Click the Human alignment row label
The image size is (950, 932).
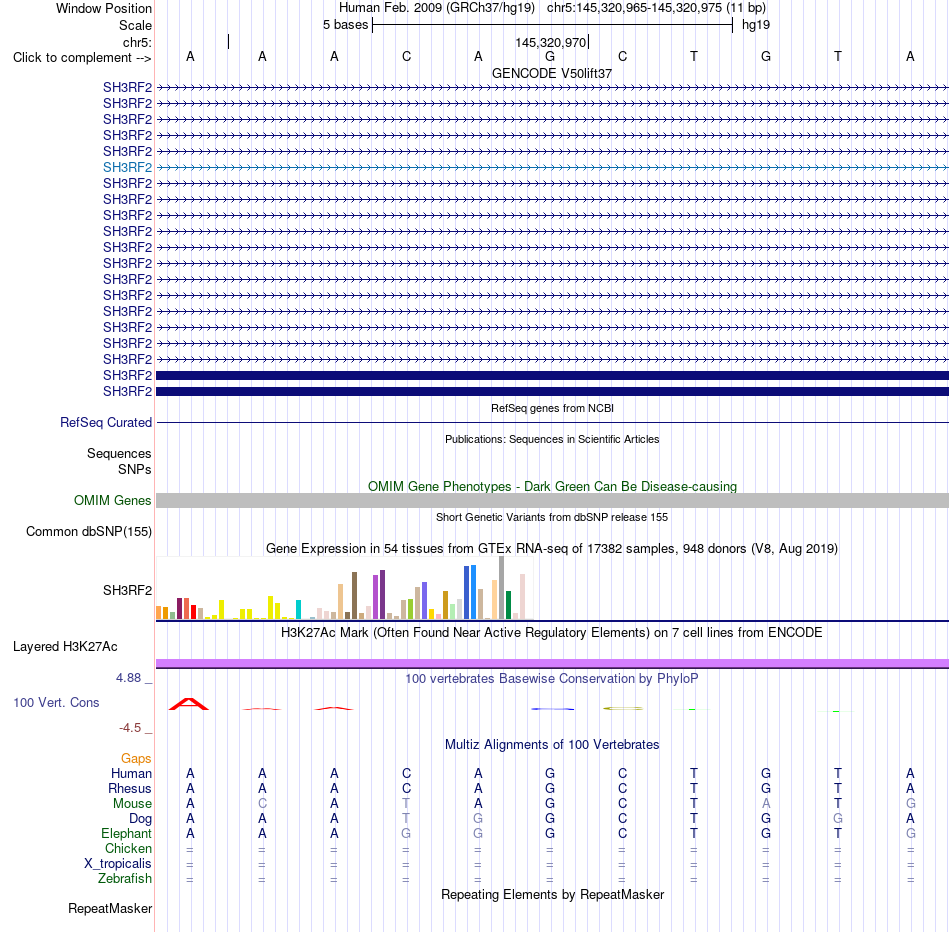pyautogui.click(x=131, y=774)
